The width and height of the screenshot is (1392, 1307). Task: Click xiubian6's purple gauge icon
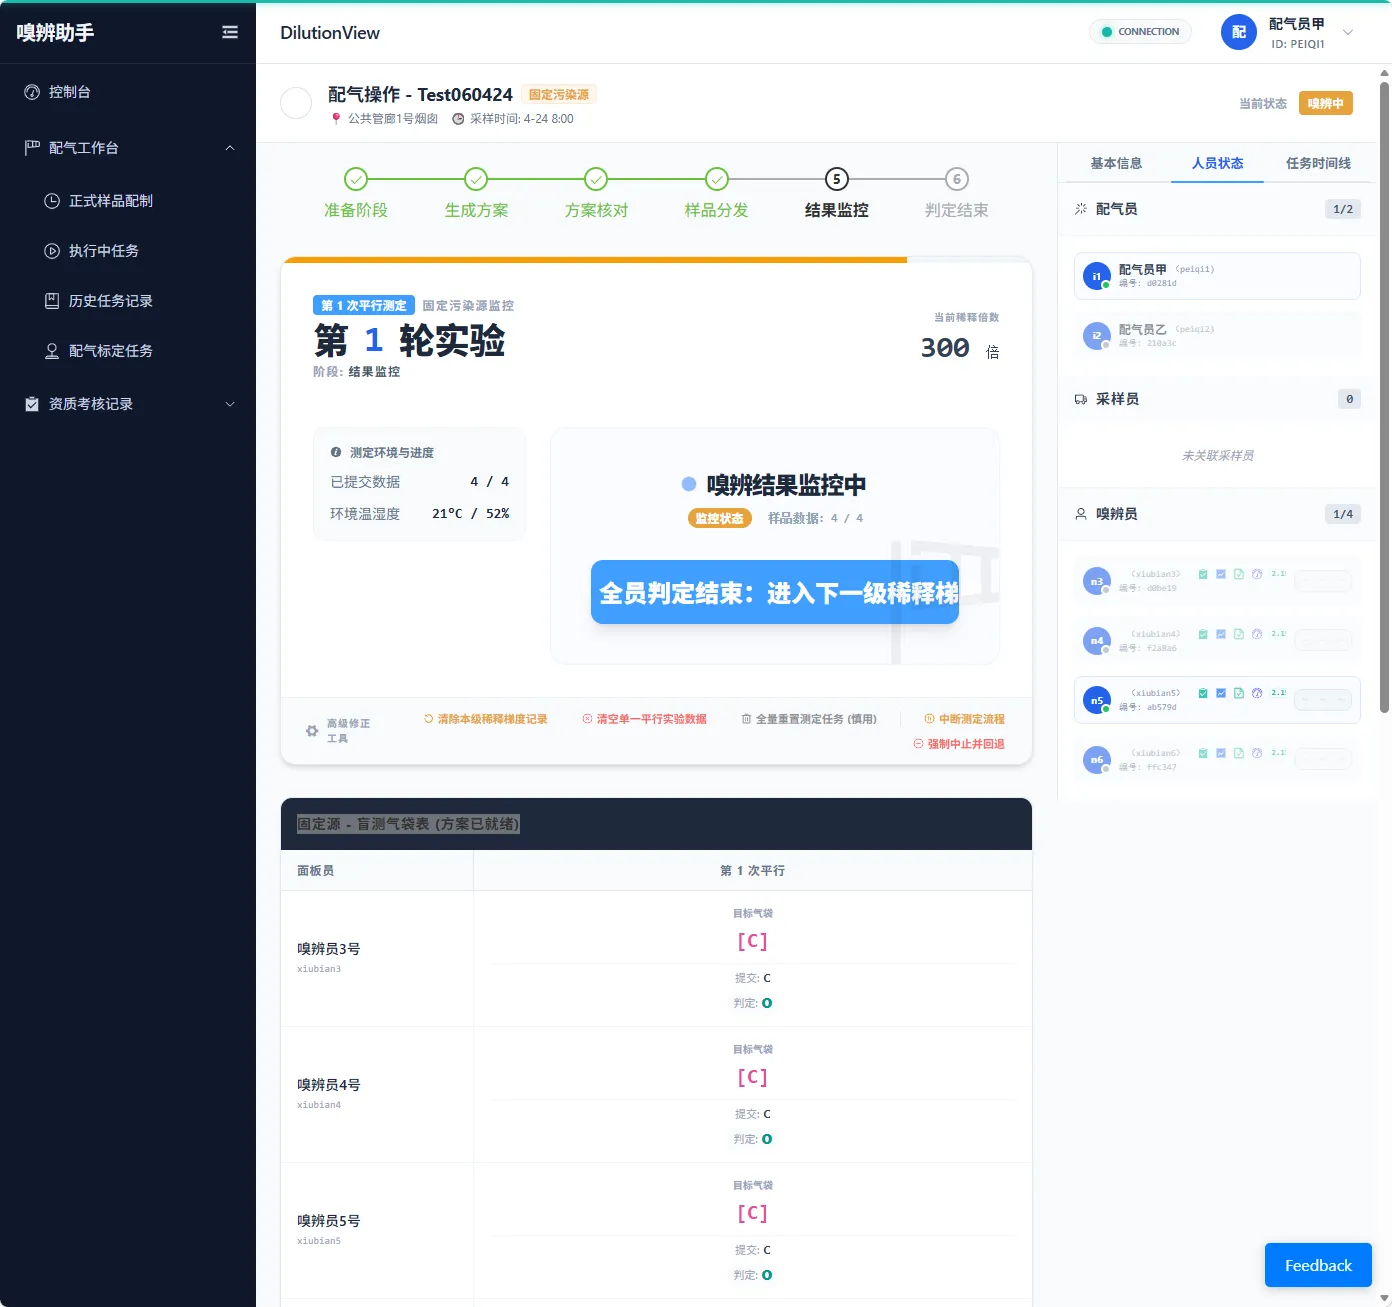tap(1257, 753)
